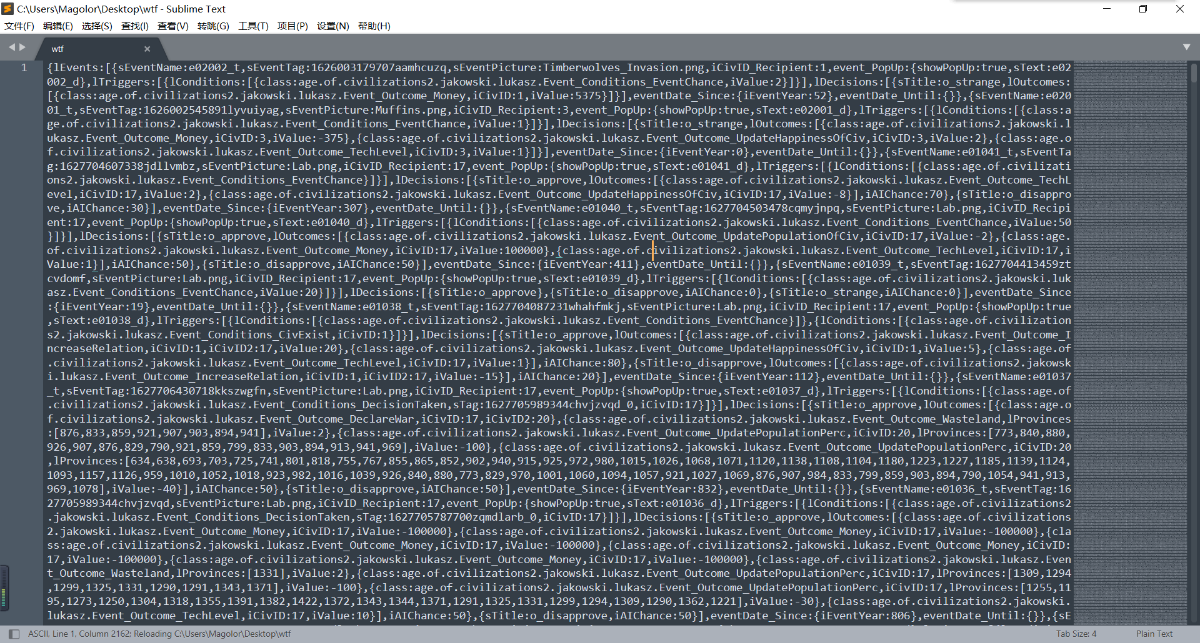Open the 选择(S) menu

[x=97, y=25]
